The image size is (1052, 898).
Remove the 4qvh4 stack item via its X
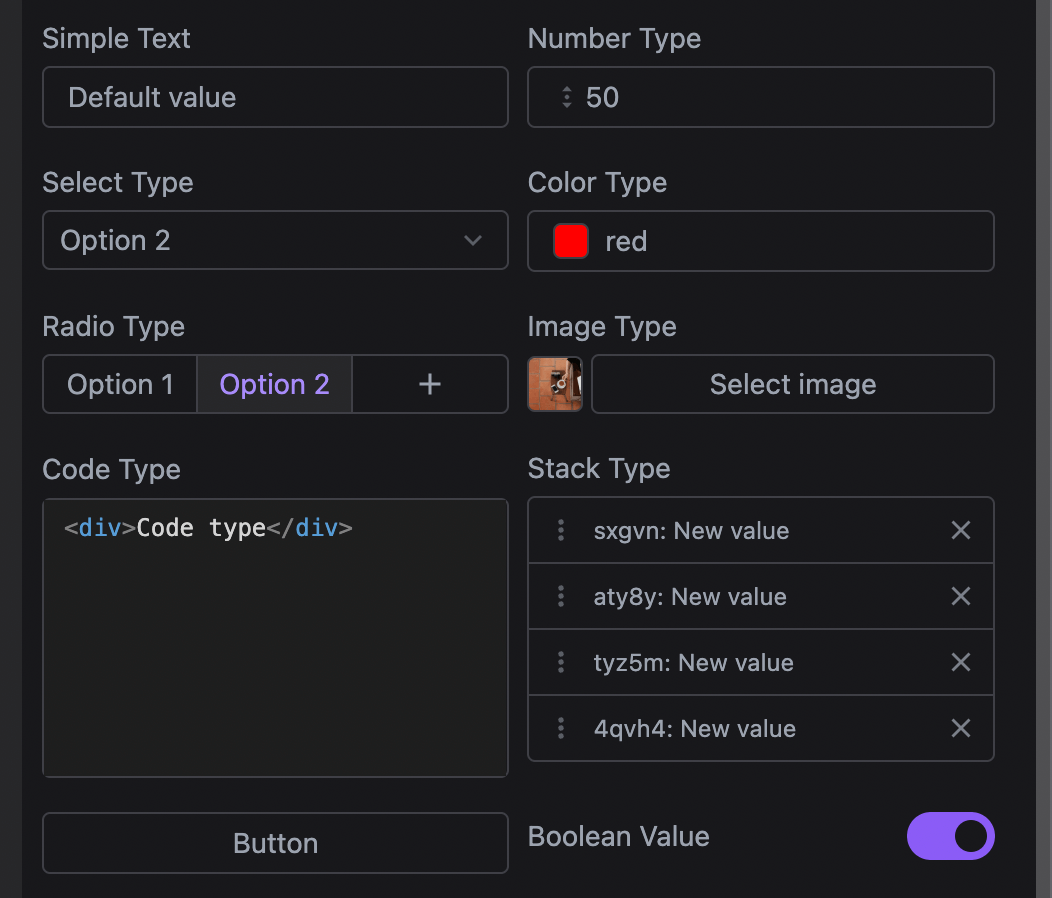(960, 728)
